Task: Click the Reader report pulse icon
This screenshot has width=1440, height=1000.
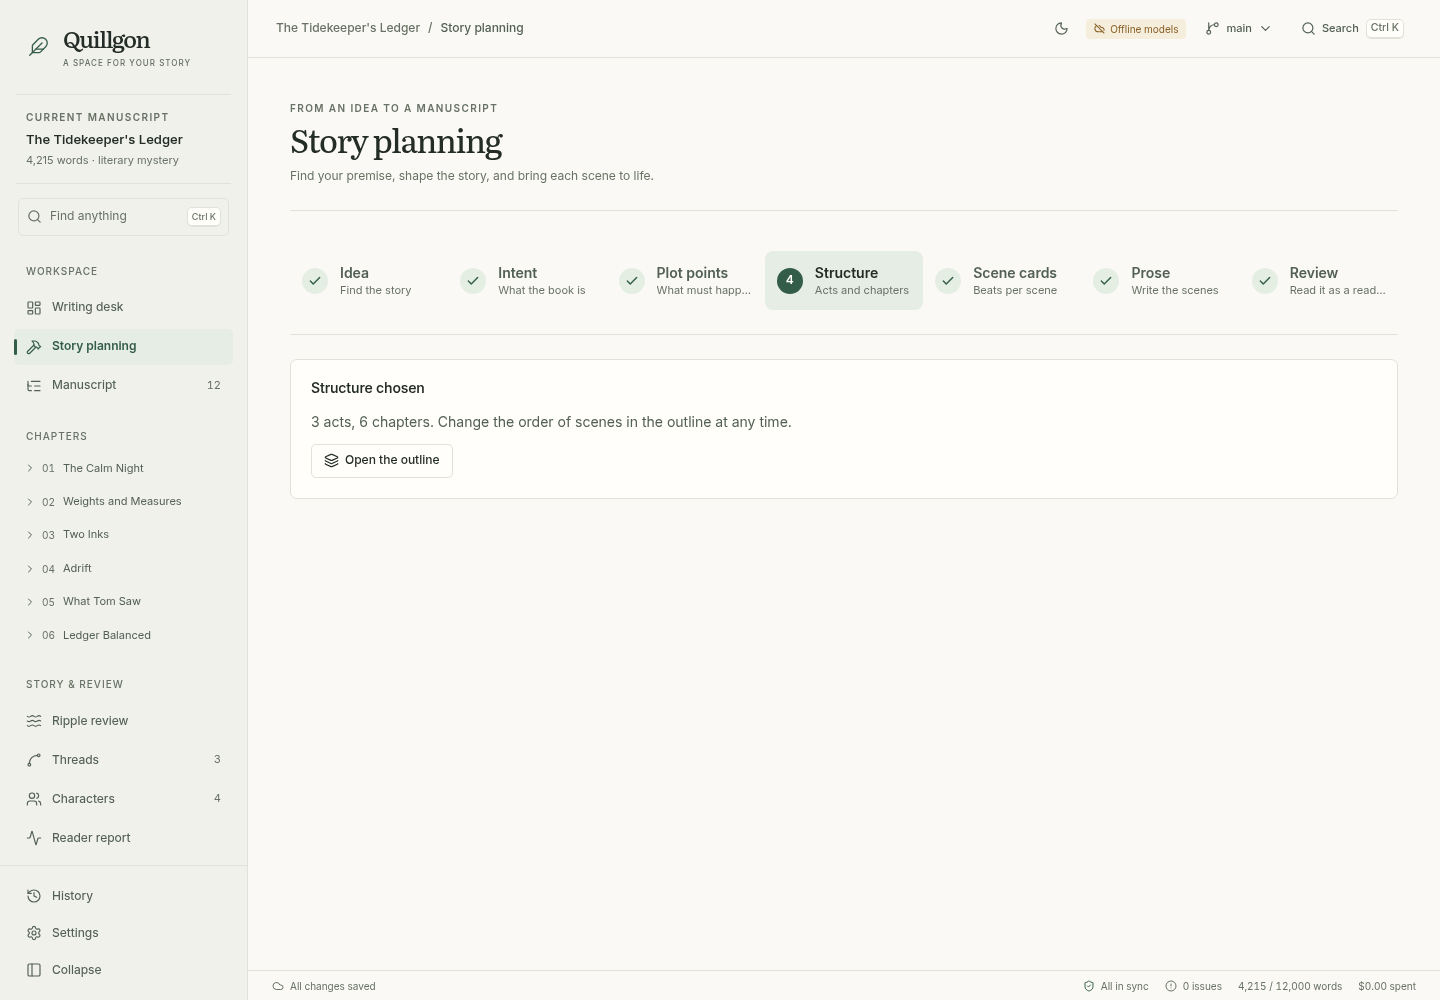Action: click(x=34, y=838)
